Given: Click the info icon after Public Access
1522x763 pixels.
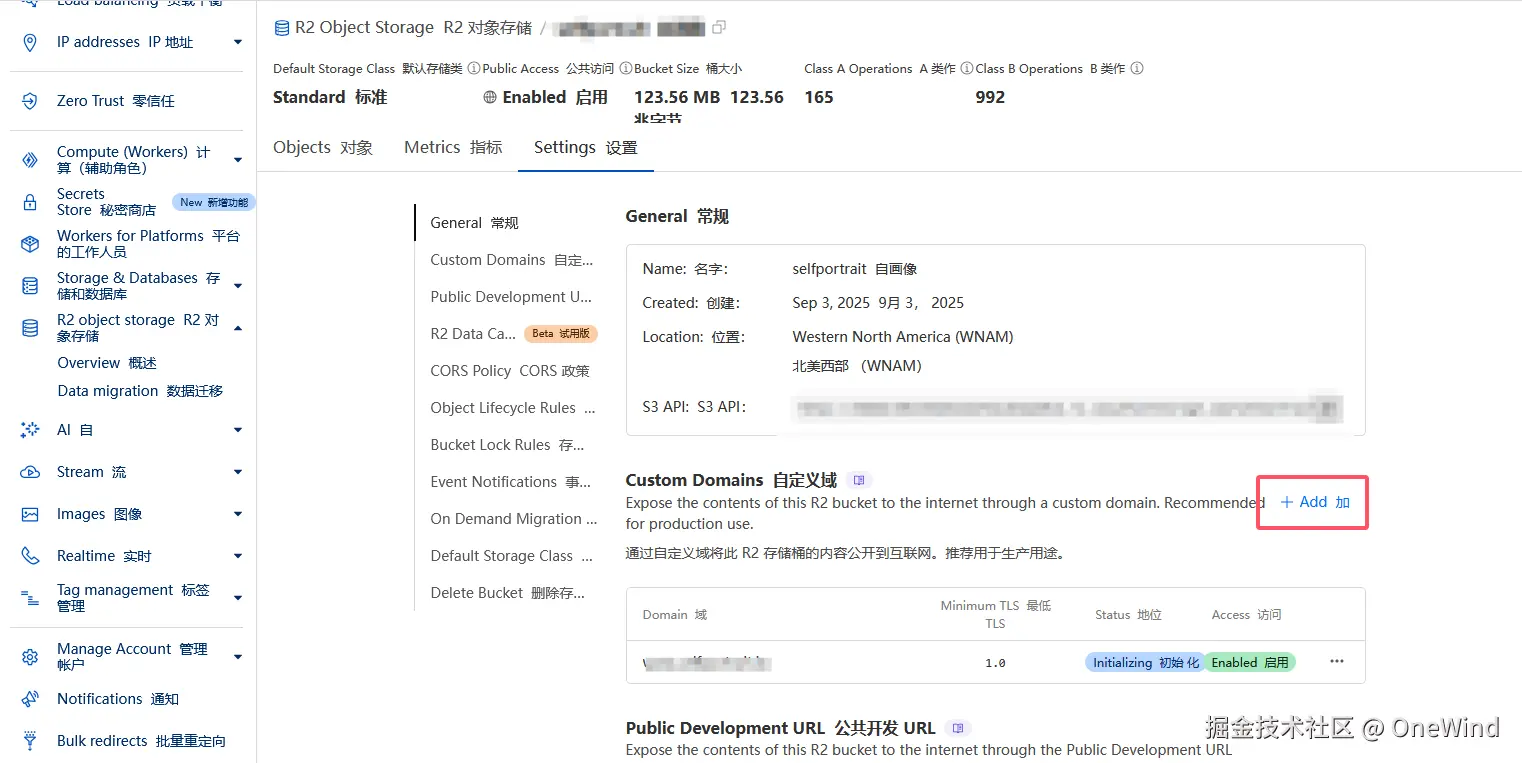Looking at the screenshot, I should point(625,69).
